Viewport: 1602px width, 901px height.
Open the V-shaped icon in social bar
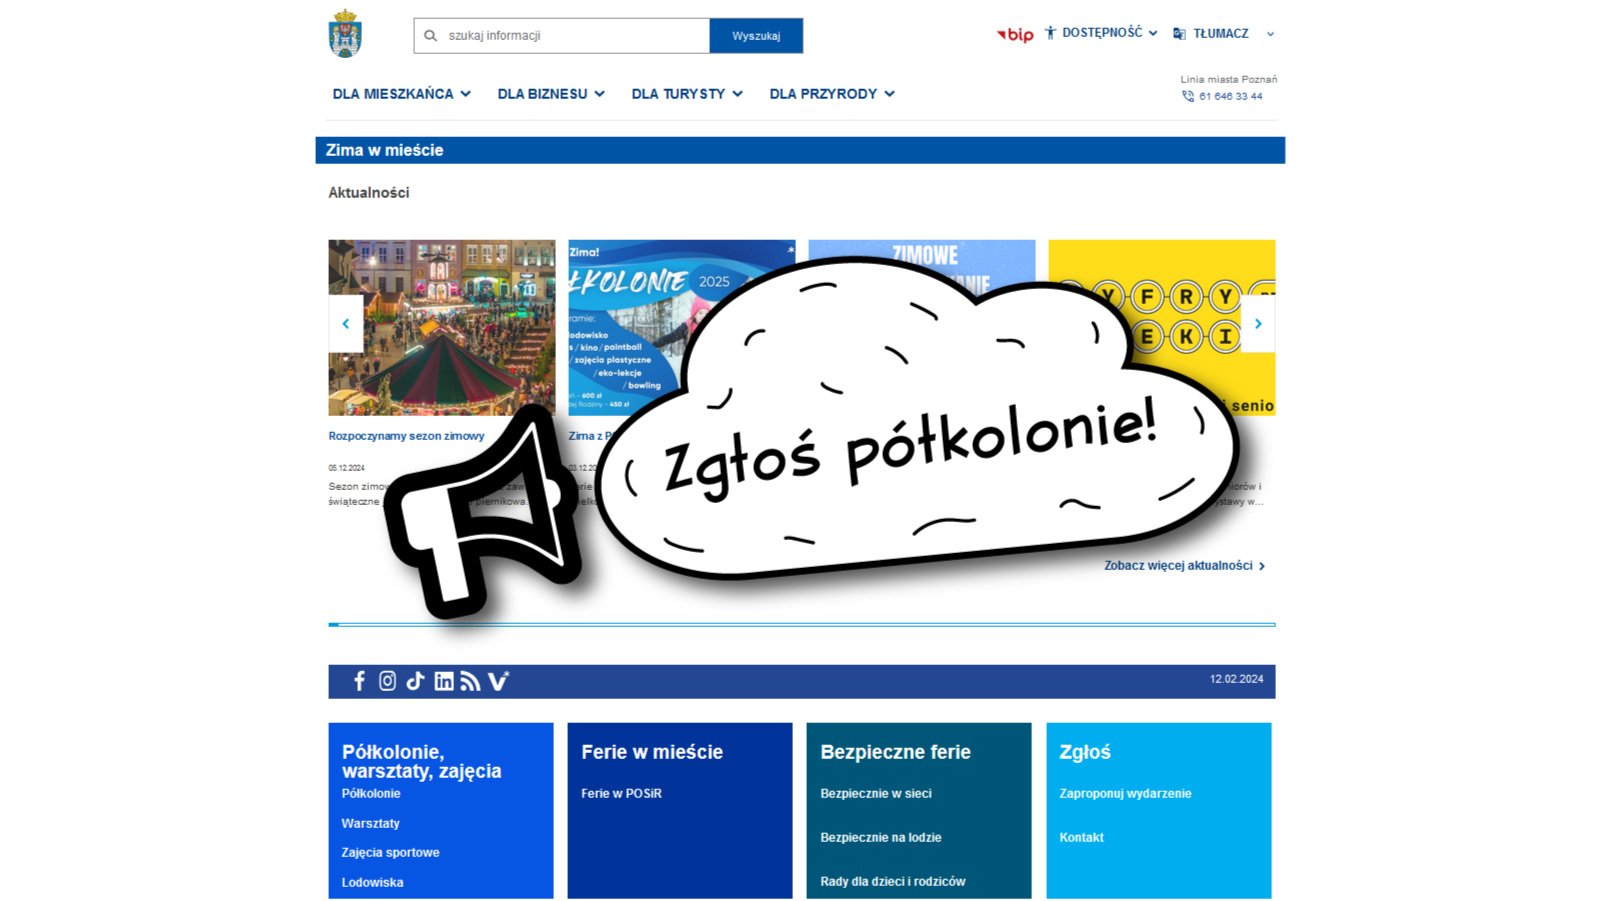pyautogui.click(x=498, y=681)
